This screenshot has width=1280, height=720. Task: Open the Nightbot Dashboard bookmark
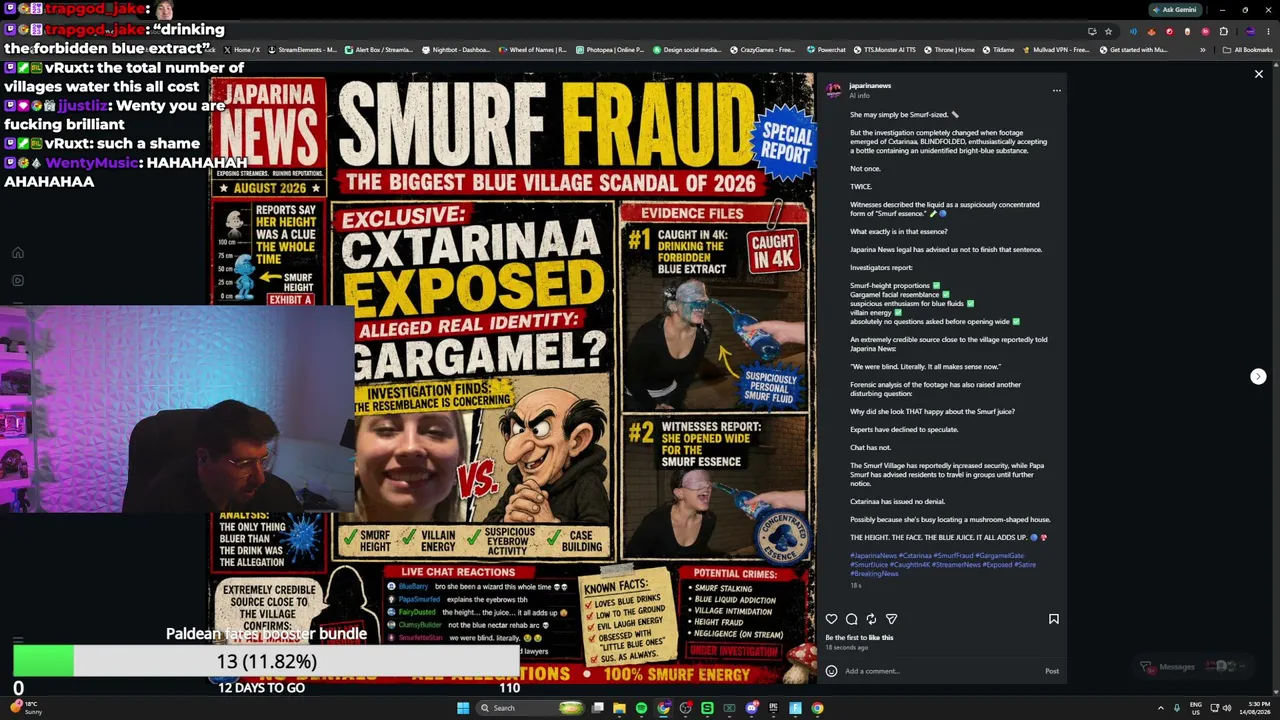click(455, 50)
